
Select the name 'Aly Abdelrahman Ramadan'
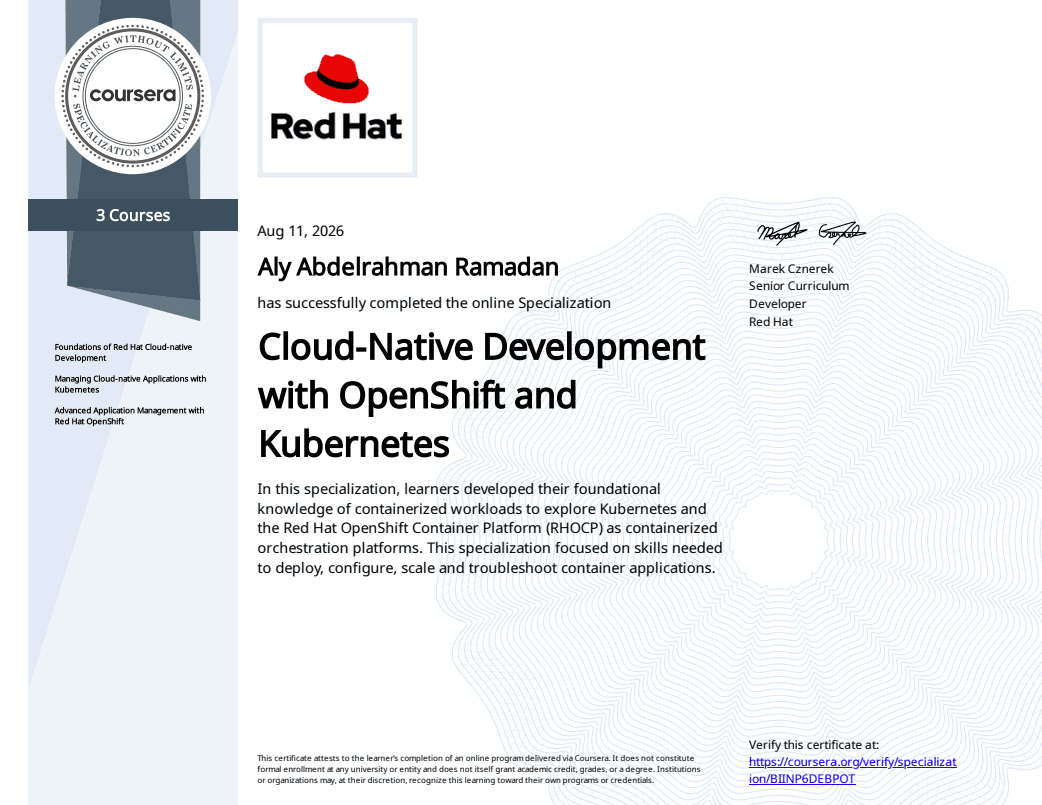click(408, 267)
